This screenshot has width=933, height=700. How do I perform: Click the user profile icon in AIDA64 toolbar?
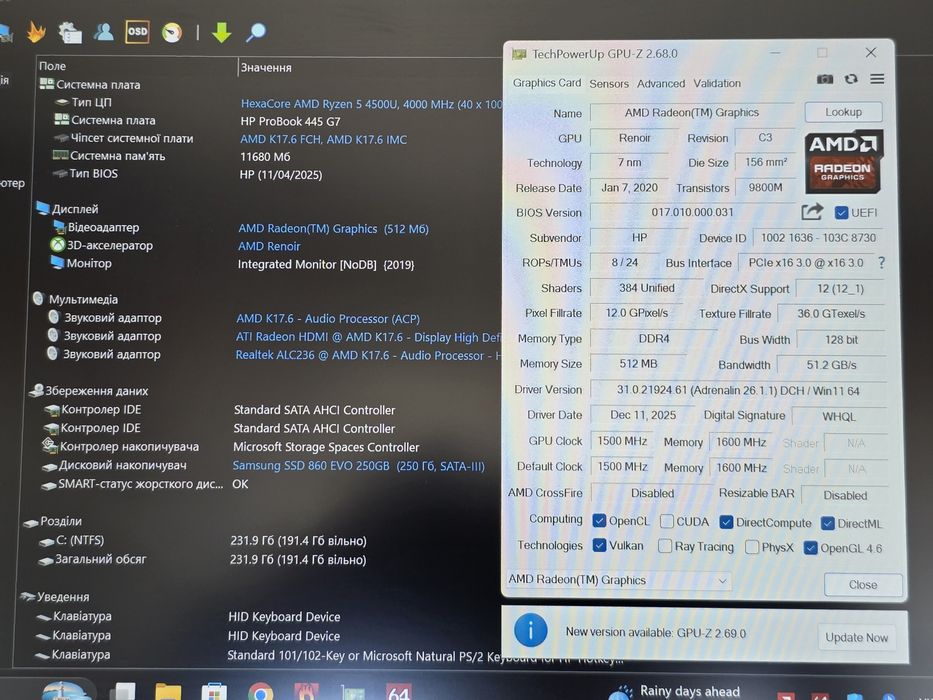pyautogui.click(x=104, y=32)
